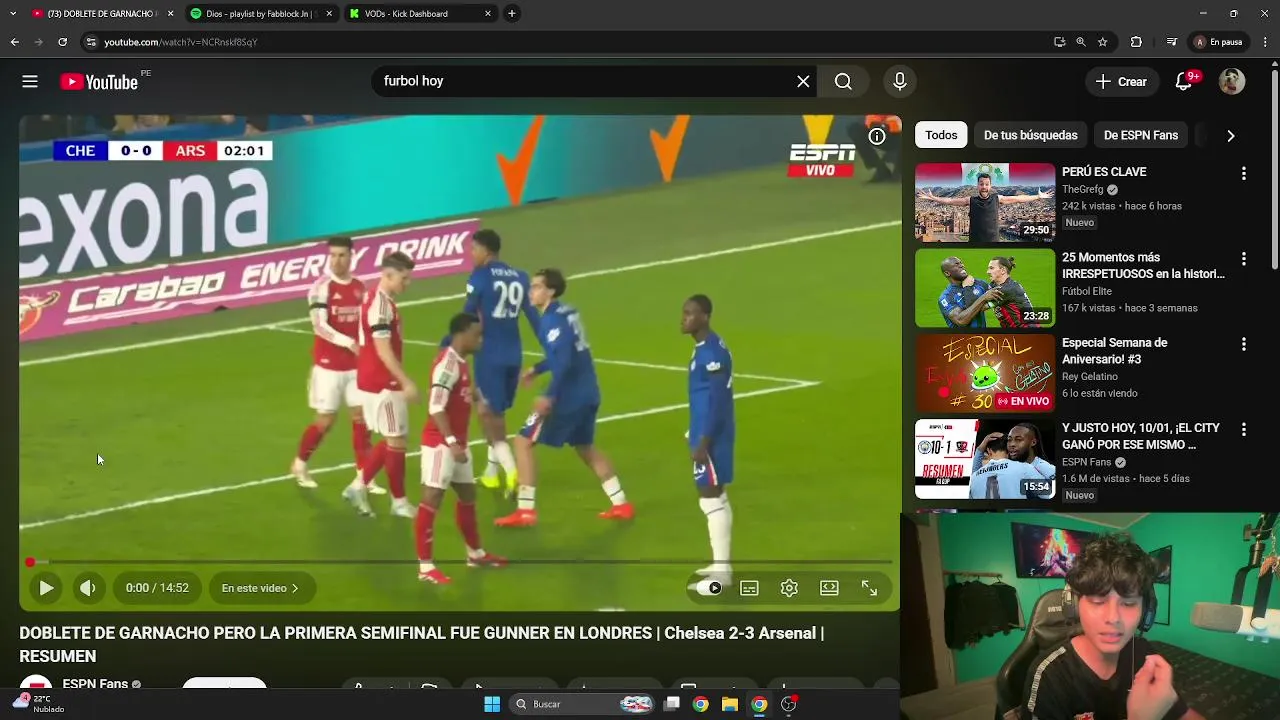Play the video
The width and height of the screenshot is (1280, 720).
pos(46,588)
